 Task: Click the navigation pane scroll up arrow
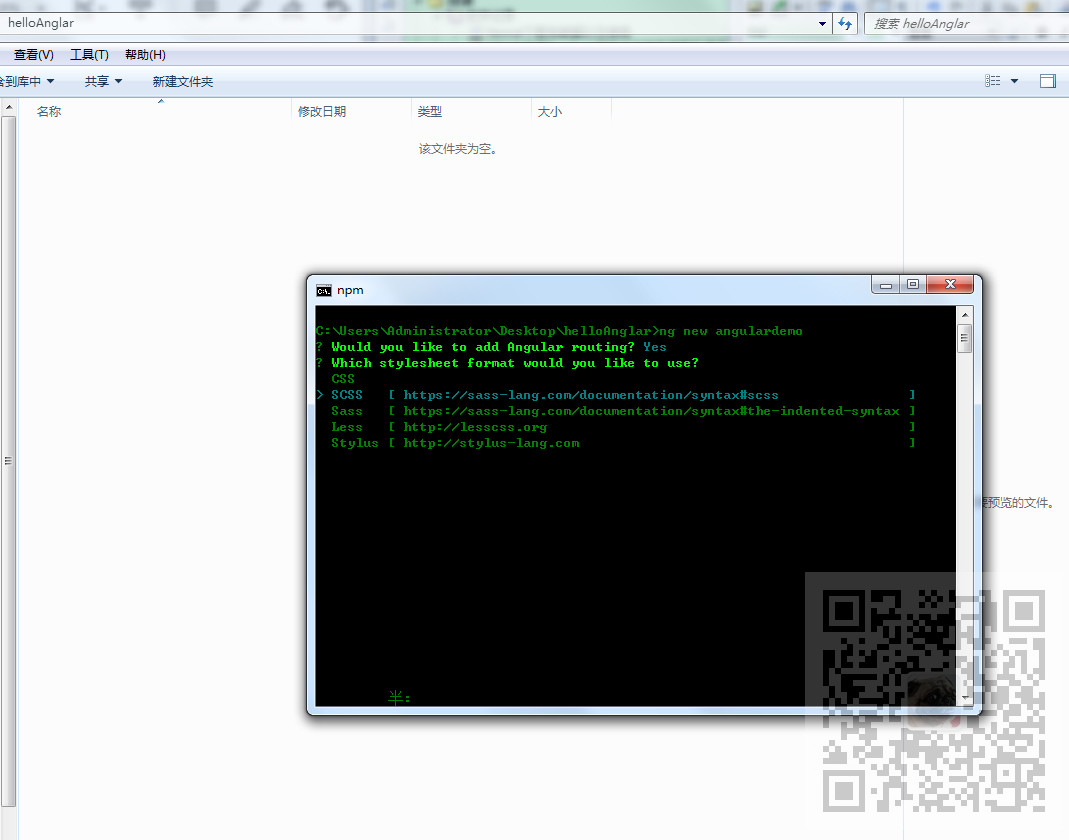tap(8, 107)
